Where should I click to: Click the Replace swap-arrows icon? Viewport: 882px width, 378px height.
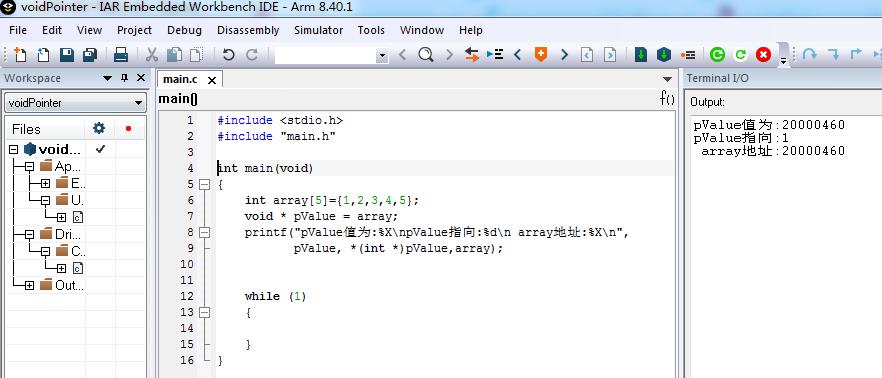click(x=472, y=55)
